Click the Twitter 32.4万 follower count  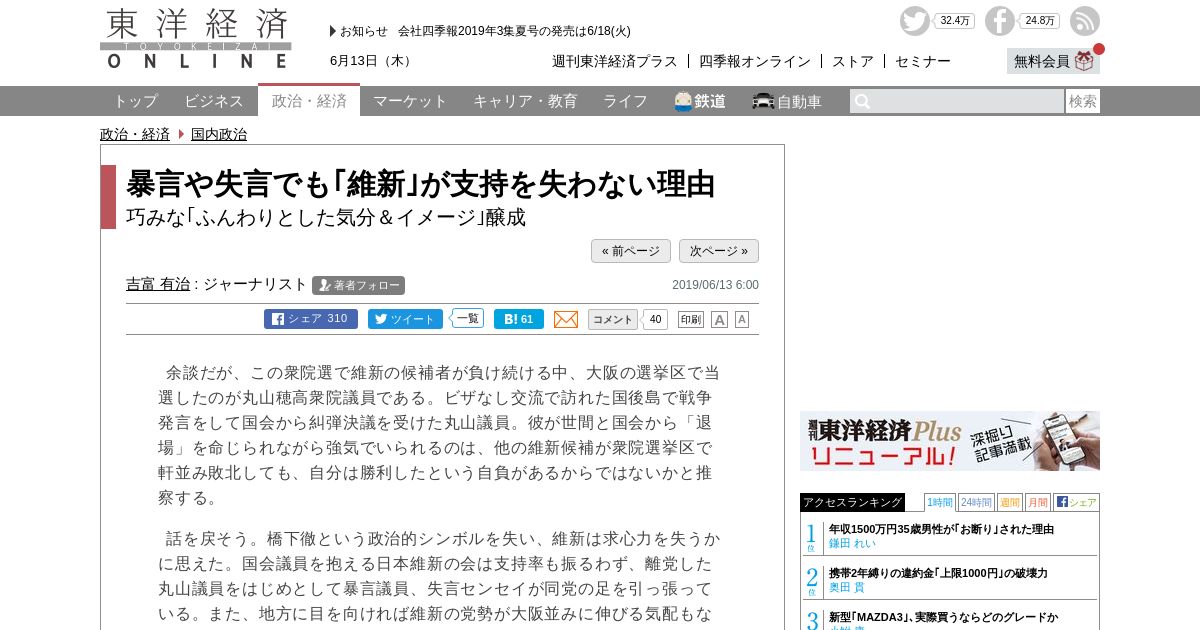pyautogui.click(x=955, y=21)
